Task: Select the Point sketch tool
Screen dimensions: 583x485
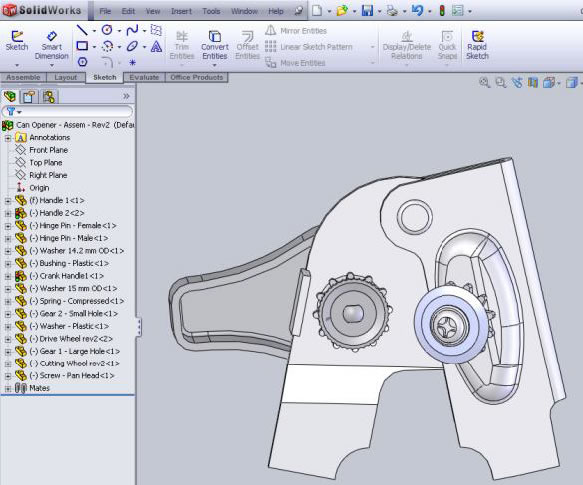Action: tap(132, 62)
